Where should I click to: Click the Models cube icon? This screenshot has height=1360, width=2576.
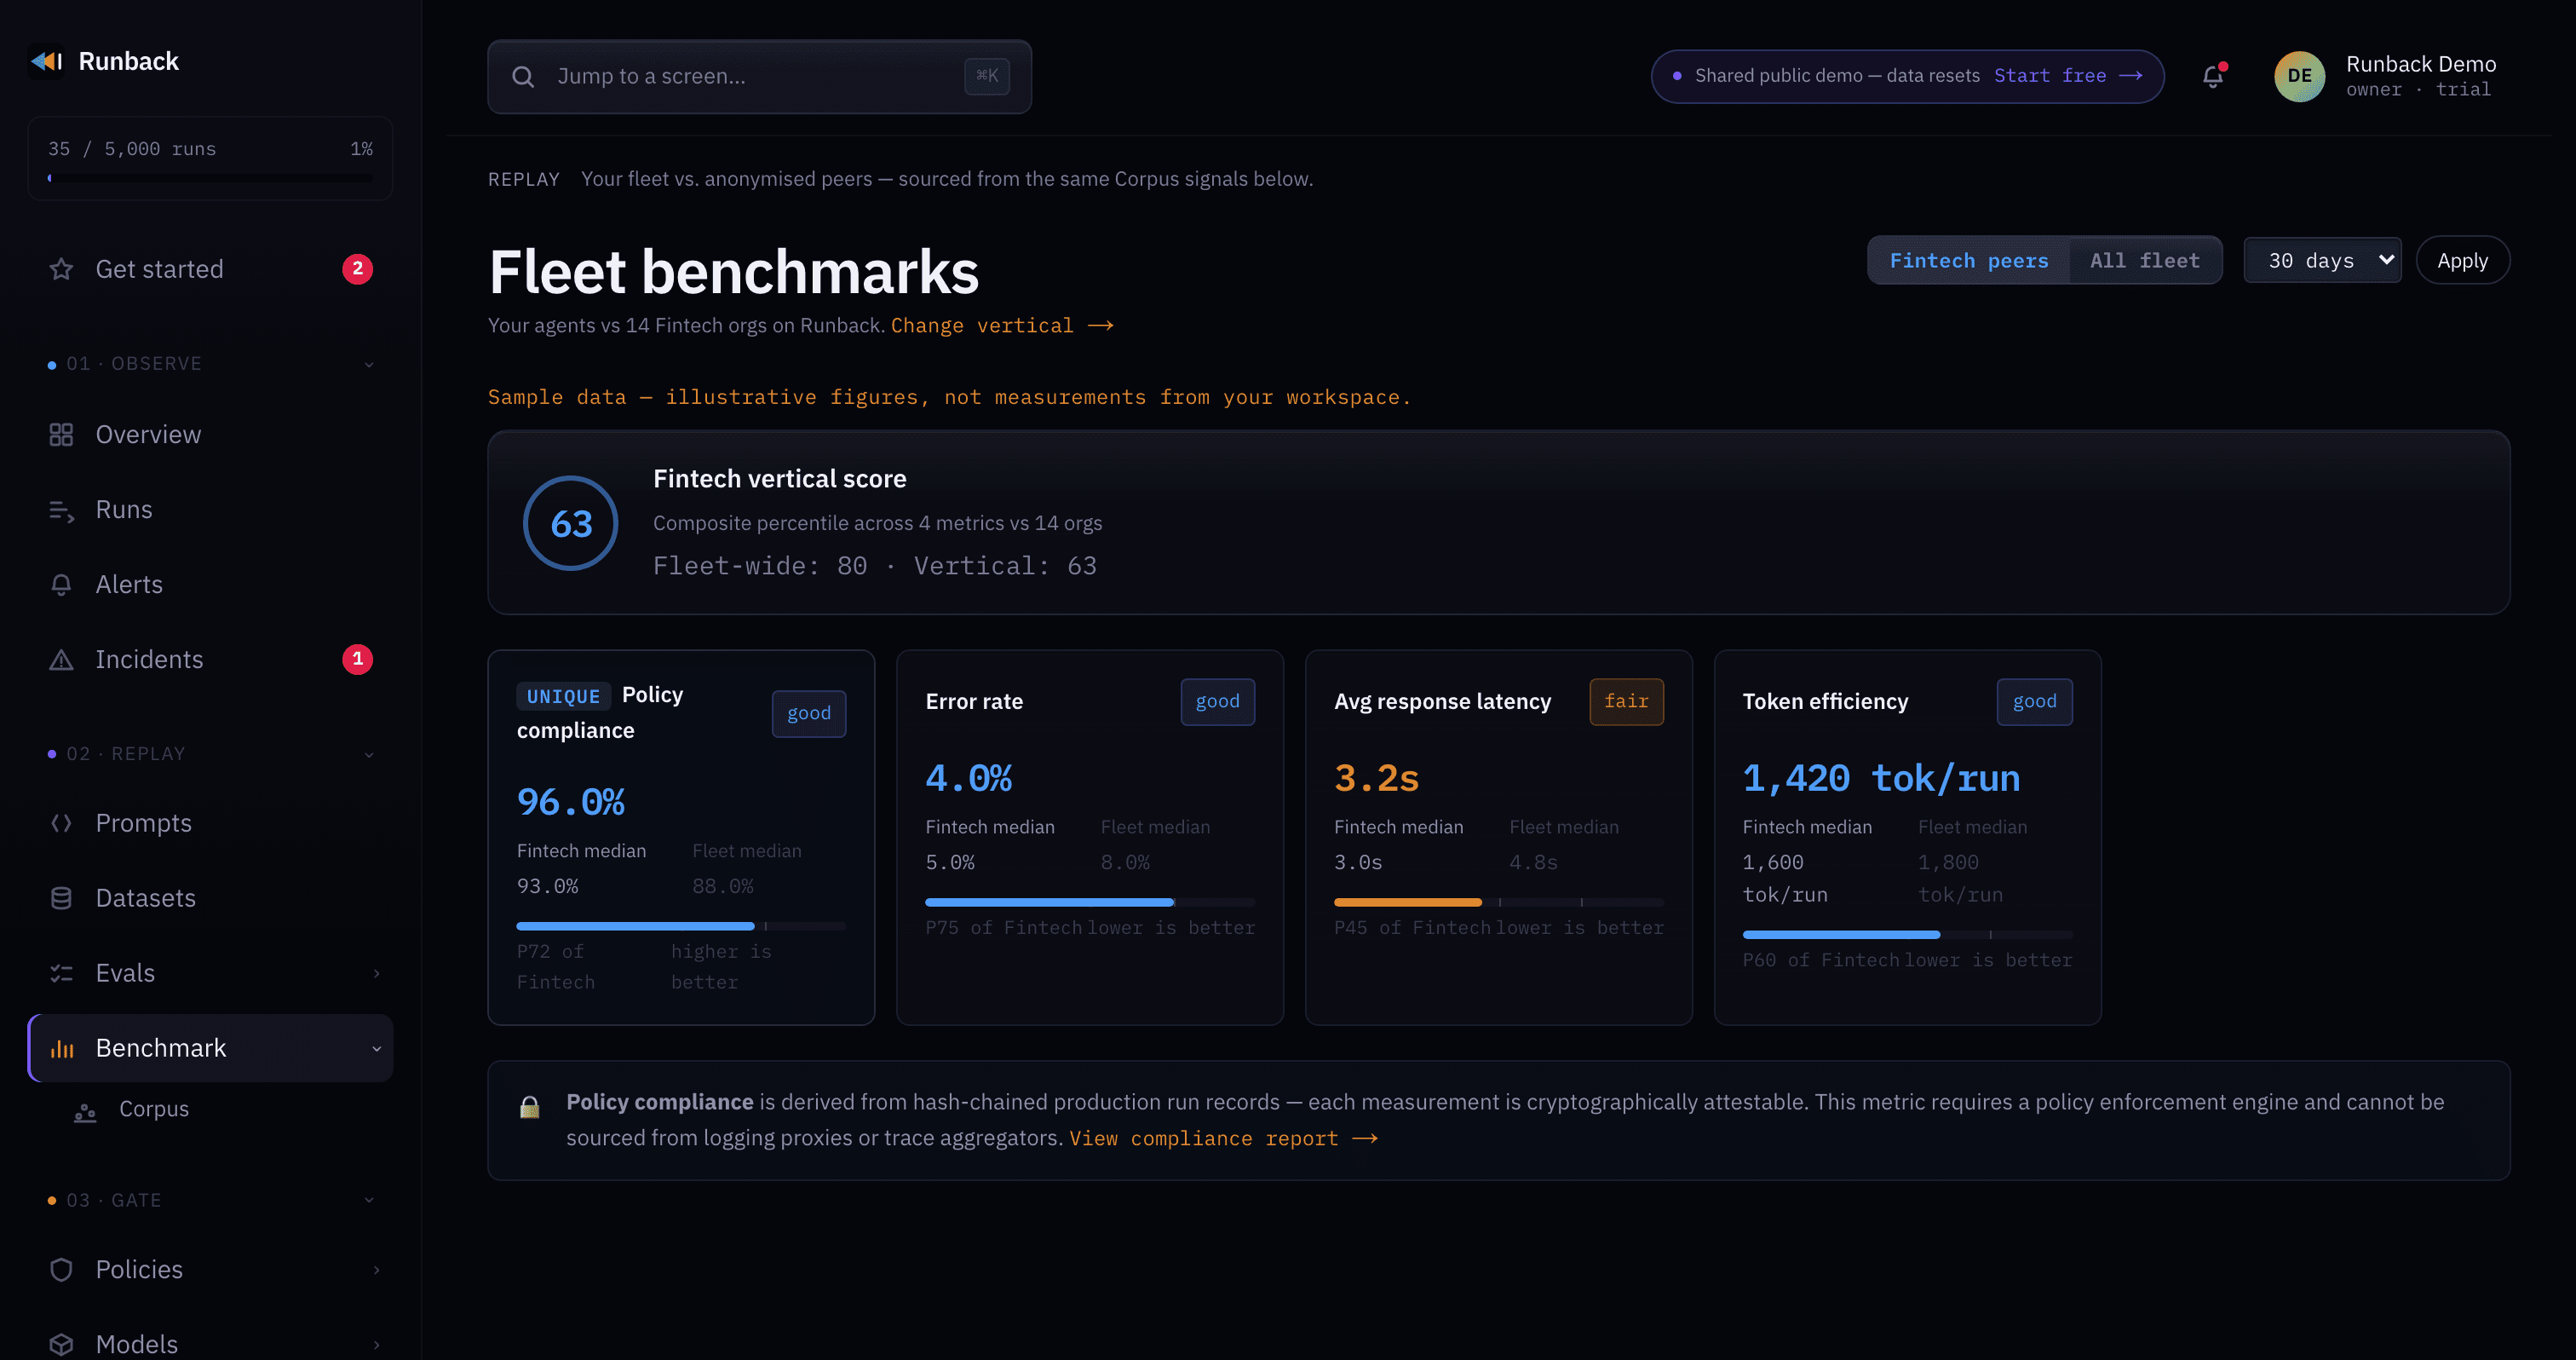pos(62,1344)
